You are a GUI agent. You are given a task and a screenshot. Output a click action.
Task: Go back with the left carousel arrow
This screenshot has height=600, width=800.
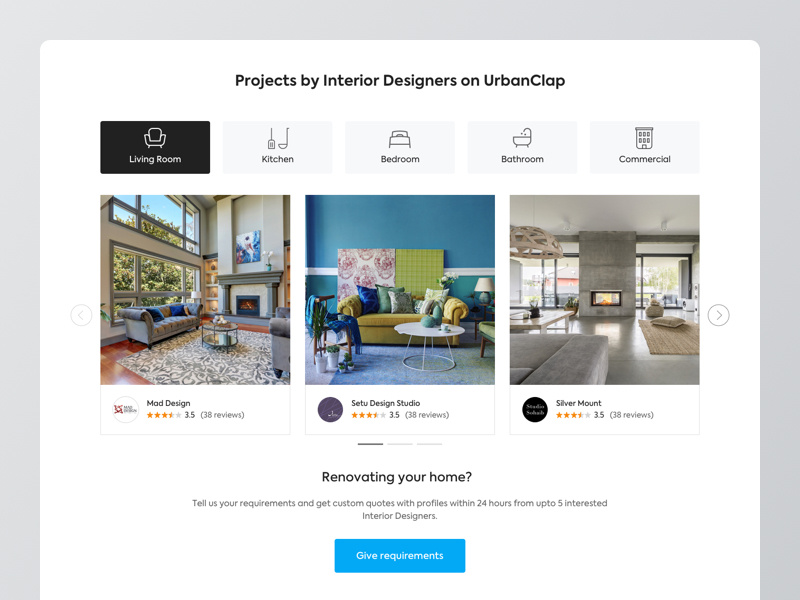click(x=81, y=315)
